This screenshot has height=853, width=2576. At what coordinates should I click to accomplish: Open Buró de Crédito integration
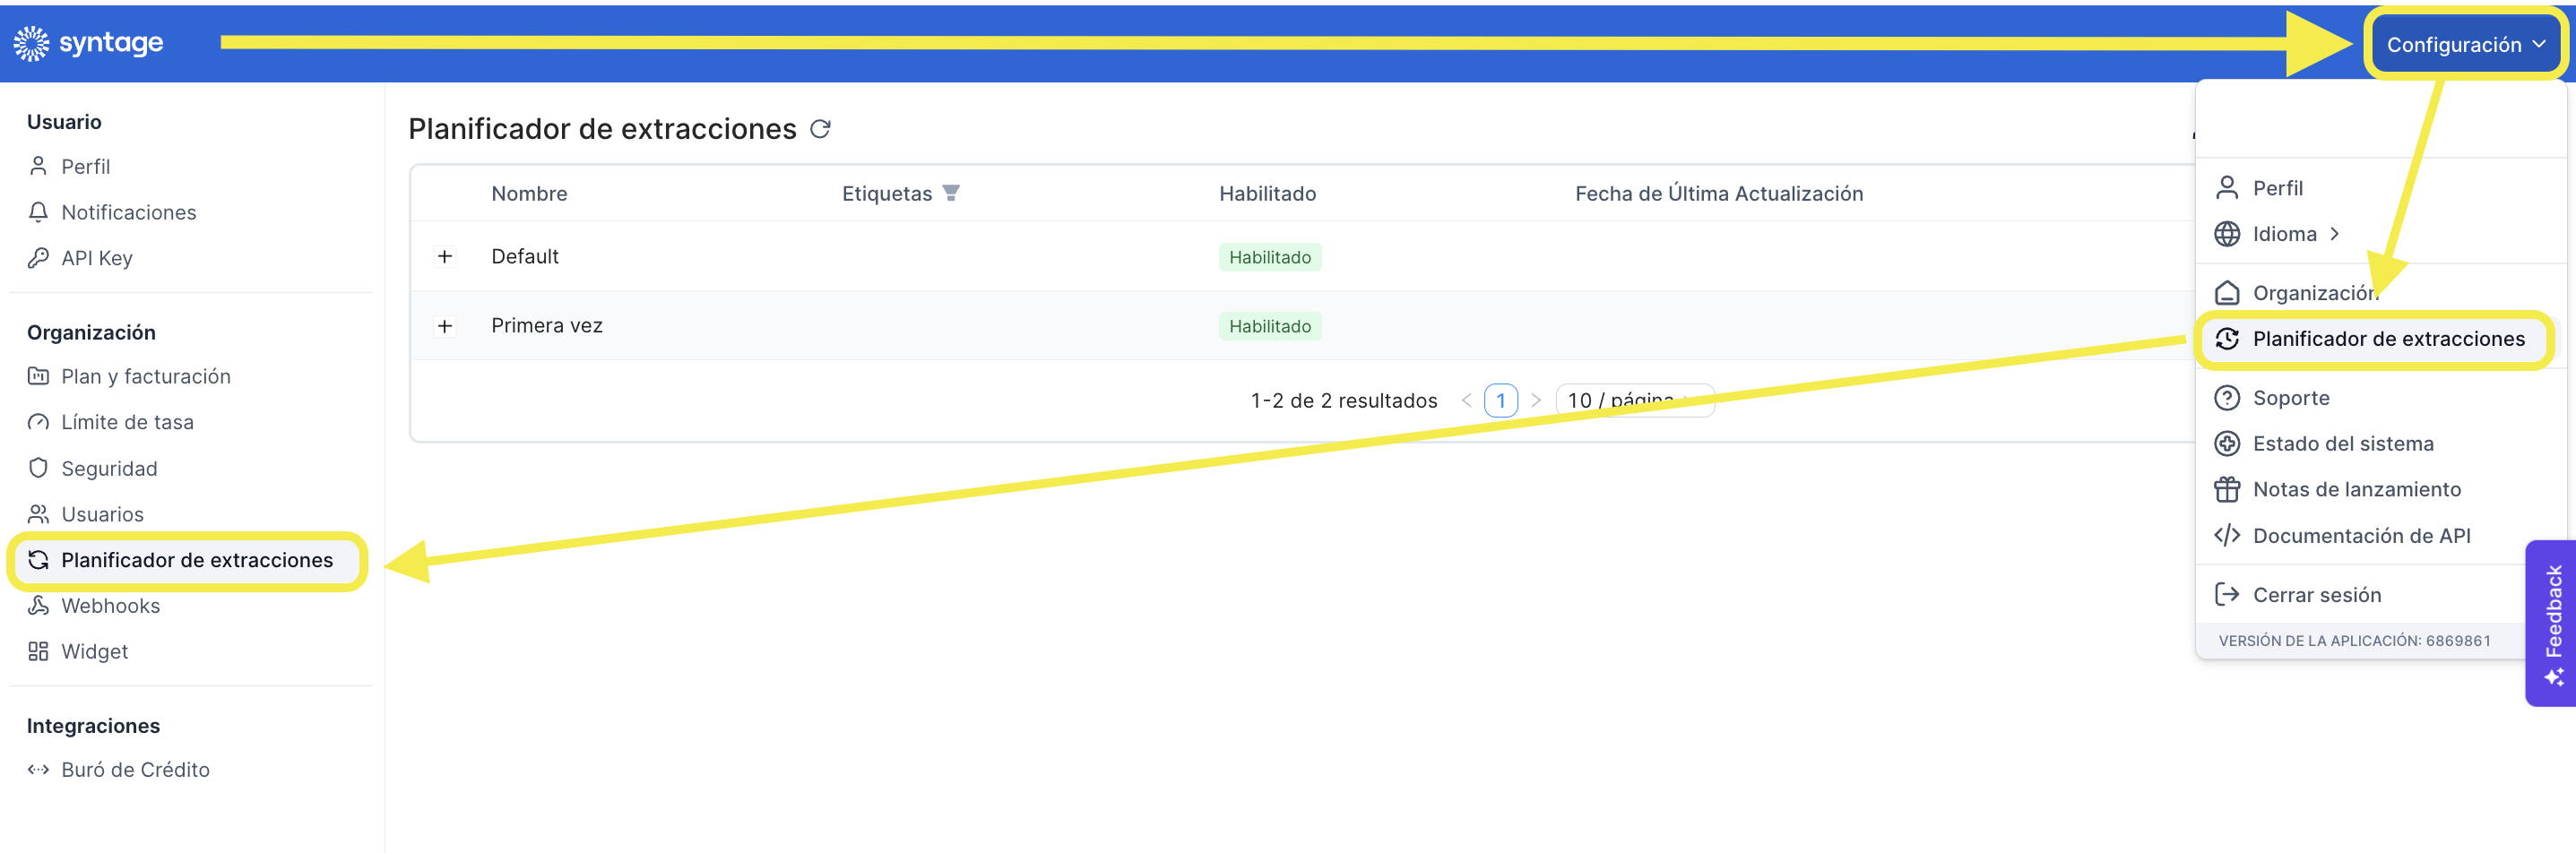136,770
